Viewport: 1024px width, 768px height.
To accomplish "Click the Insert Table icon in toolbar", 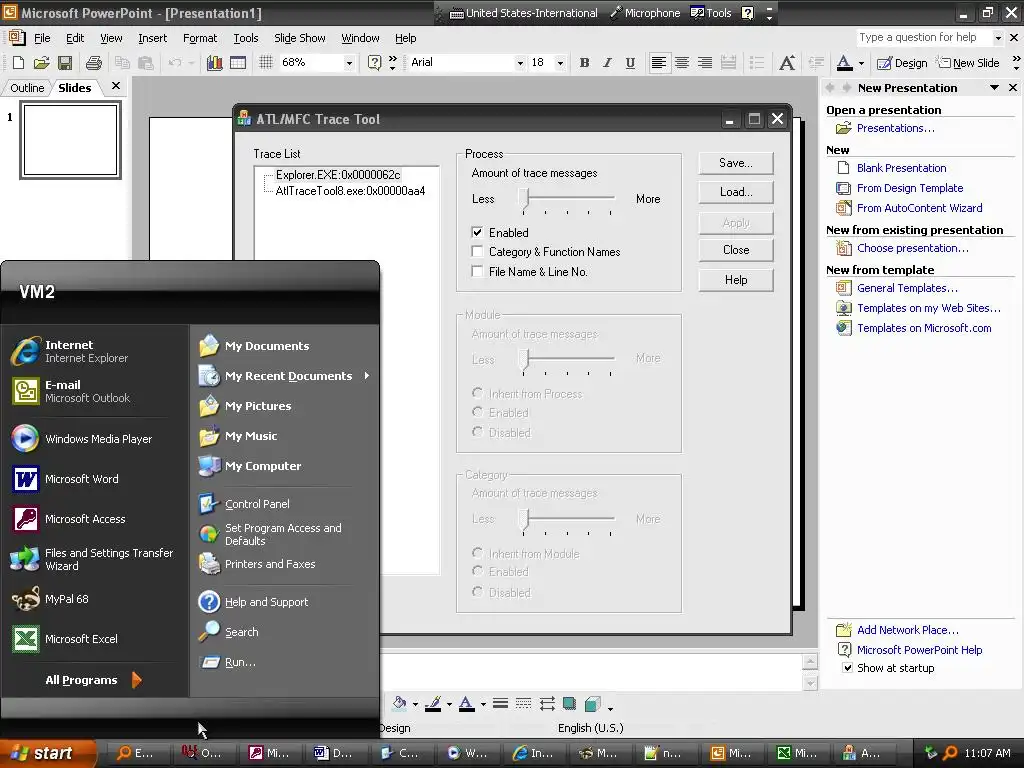I will click(x=238, y=63).
